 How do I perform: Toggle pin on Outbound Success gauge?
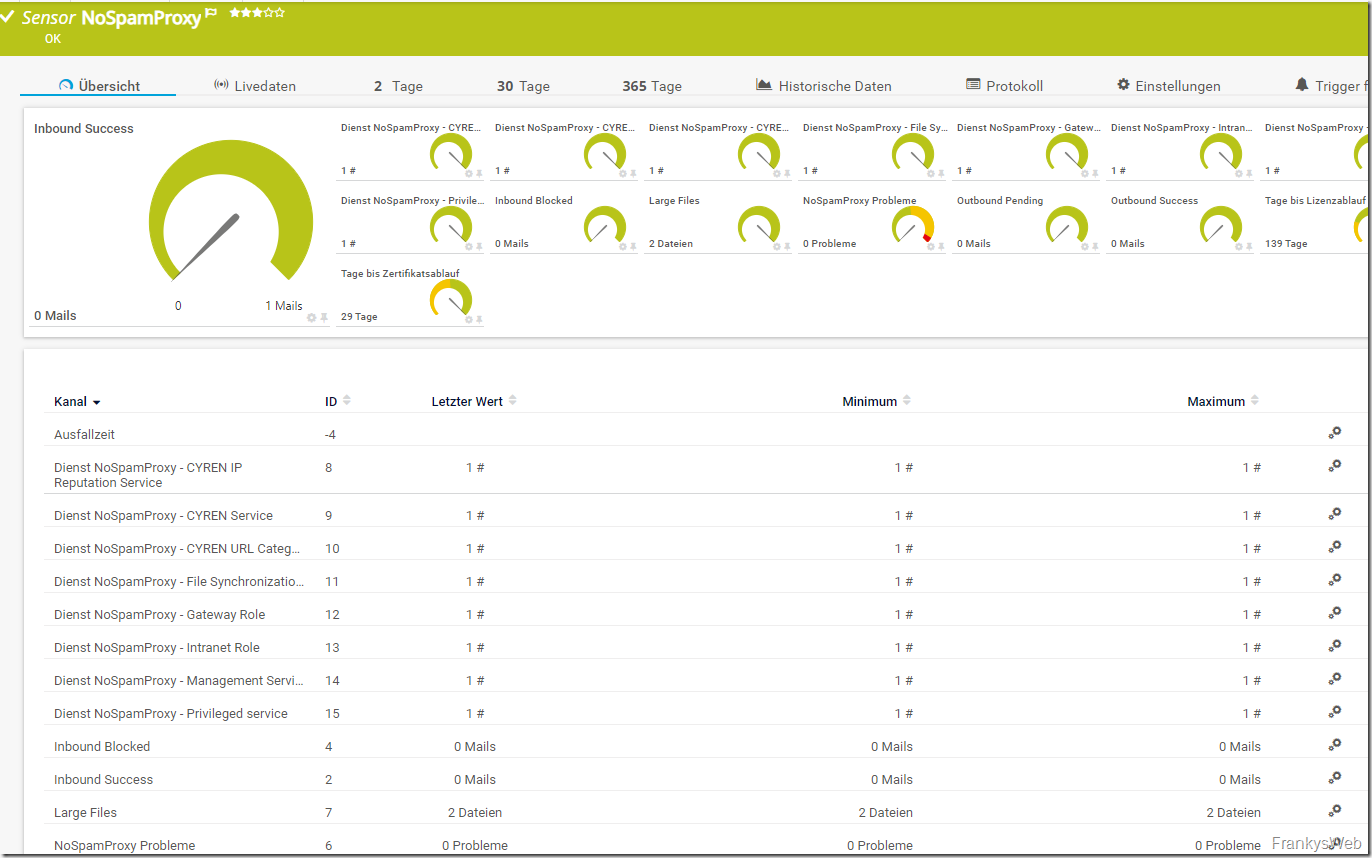(1249, 246)
